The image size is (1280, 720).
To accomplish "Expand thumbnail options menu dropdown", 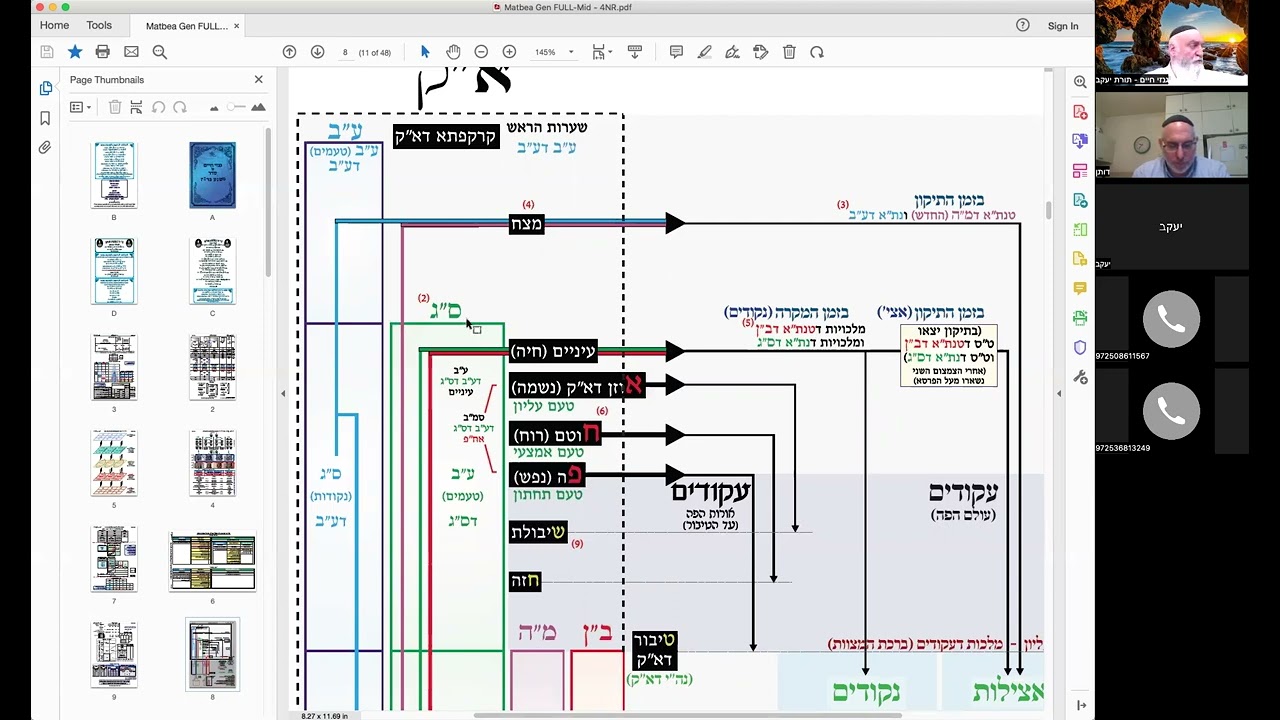I will tap(81, 107).
